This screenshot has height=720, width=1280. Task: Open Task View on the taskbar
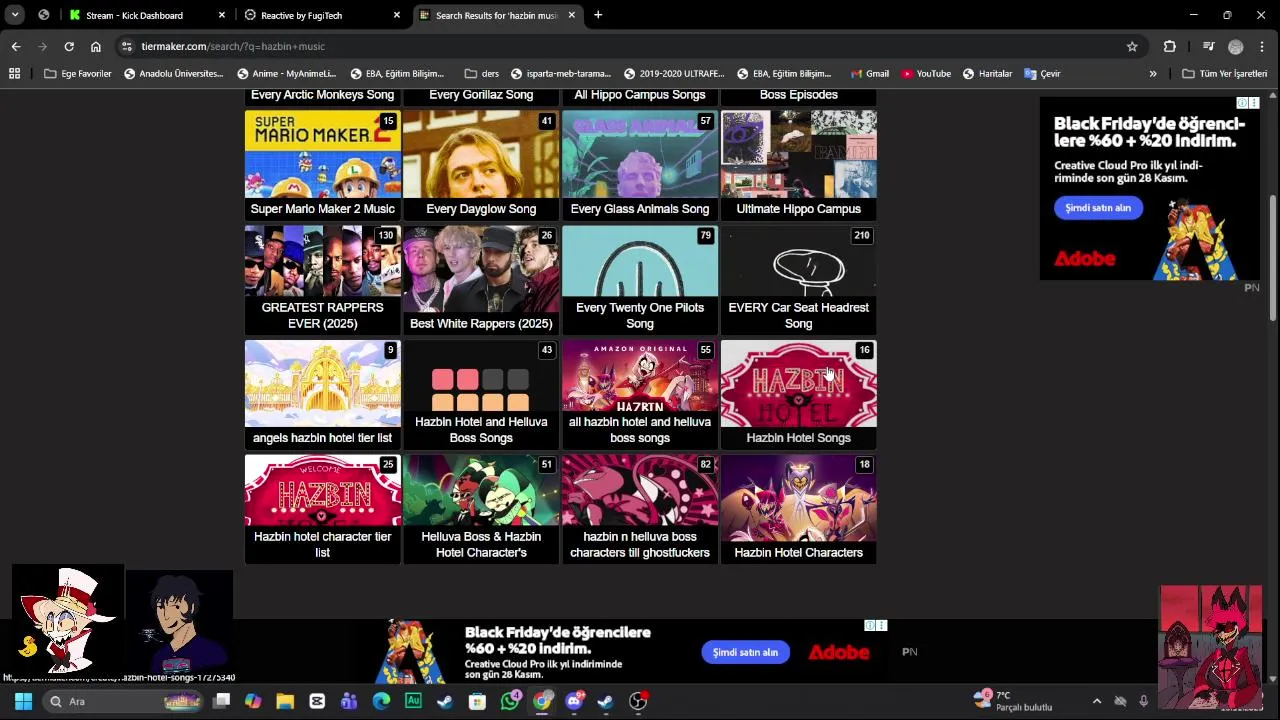222,701
